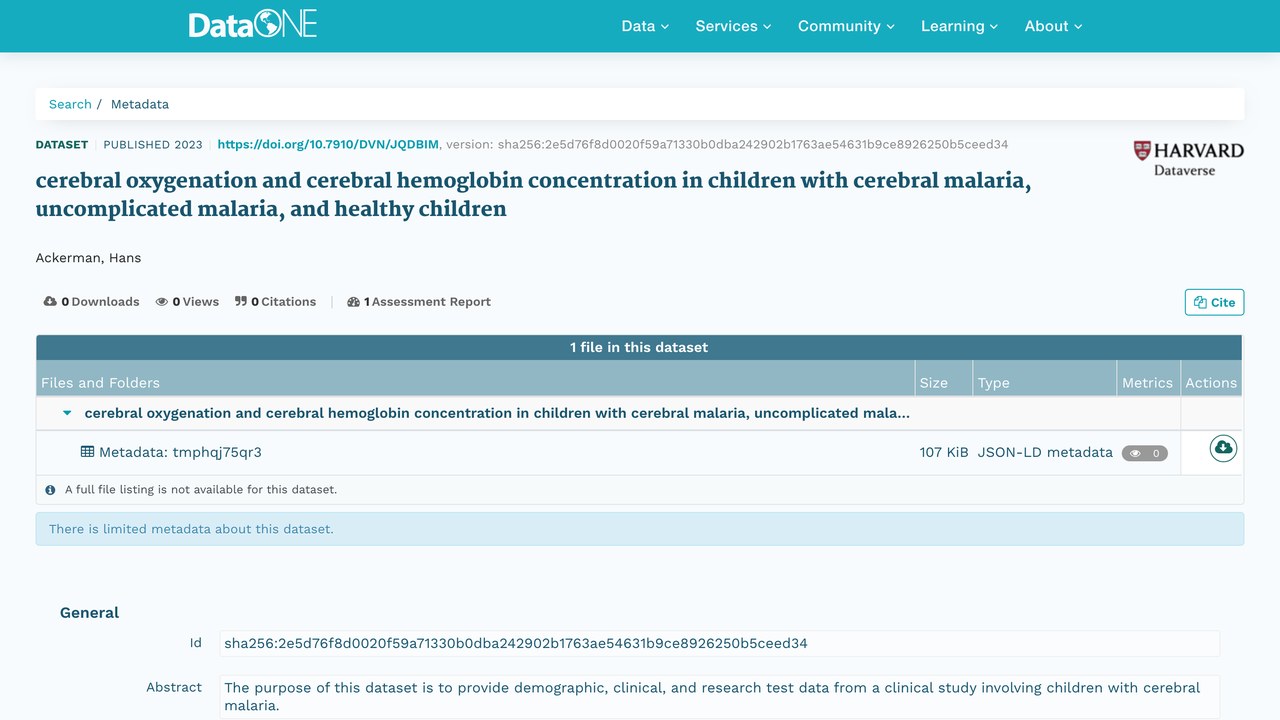Open the DOI link 10.7910/DVN/JQDBIM
Image resolution: width=1280 pixels, height=720 pixels.
tap(328, 144)
